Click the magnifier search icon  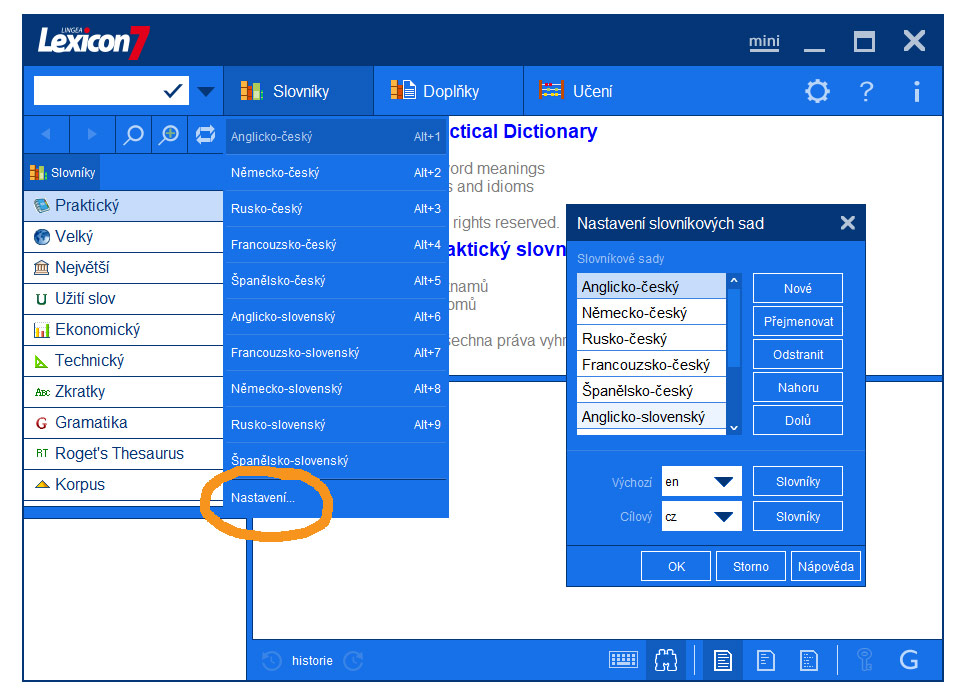coord(133,134)
